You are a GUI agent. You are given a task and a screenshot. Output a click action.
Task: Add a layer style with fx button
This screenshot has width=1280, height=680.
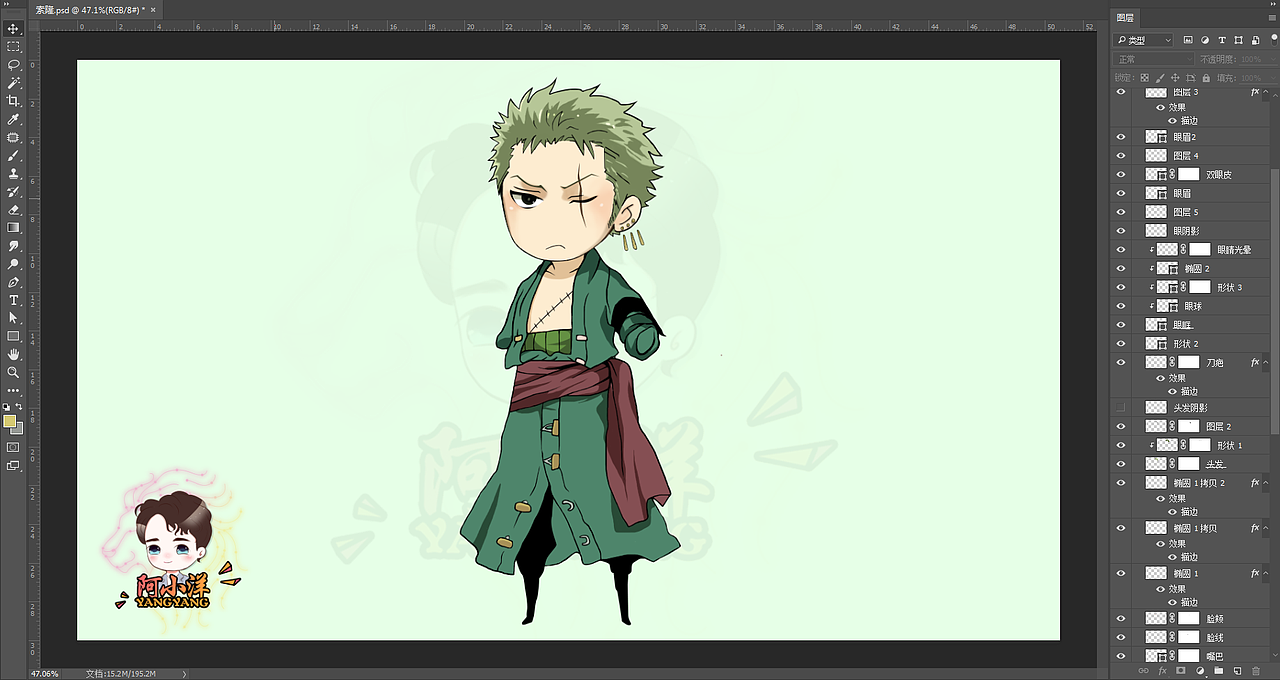coord(1162,671)
